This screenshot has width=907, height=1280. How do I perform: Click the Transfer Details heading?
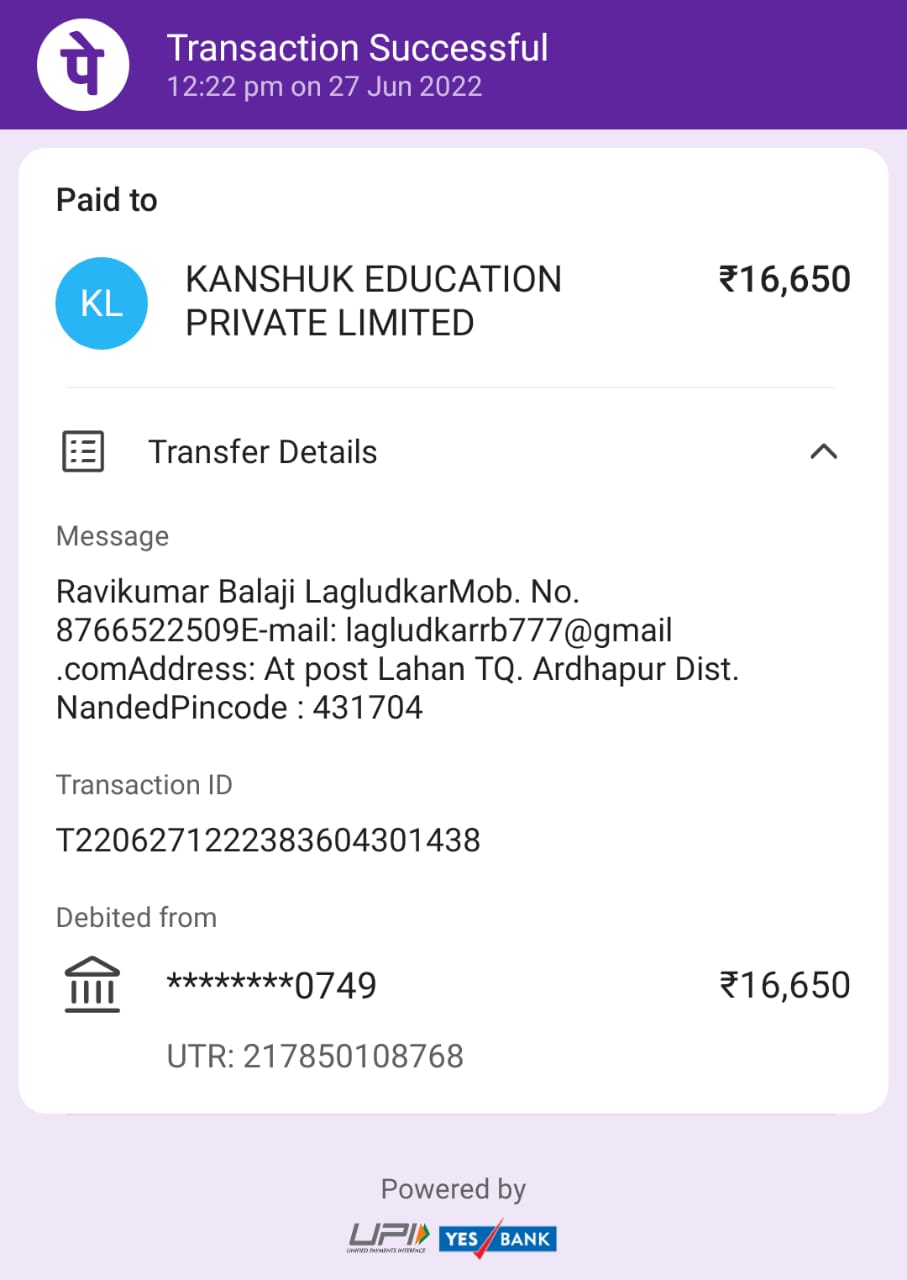tap(263, 452)
